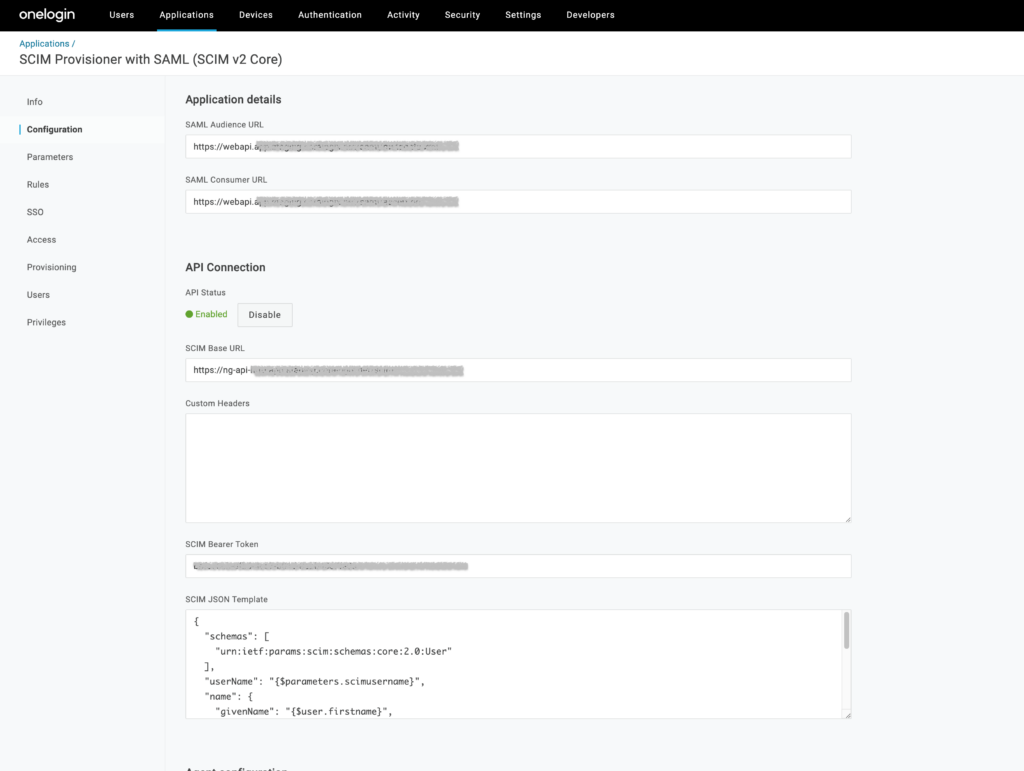Click inside the Custom Headers text area
1024x771 pixels.
click(518, 468)
